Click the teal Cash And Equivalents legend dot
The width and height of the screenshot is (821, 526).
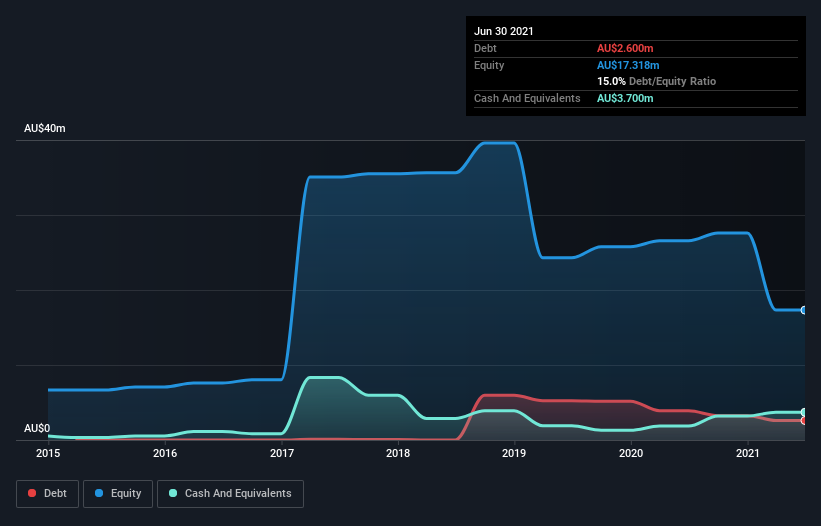point(173,493)
